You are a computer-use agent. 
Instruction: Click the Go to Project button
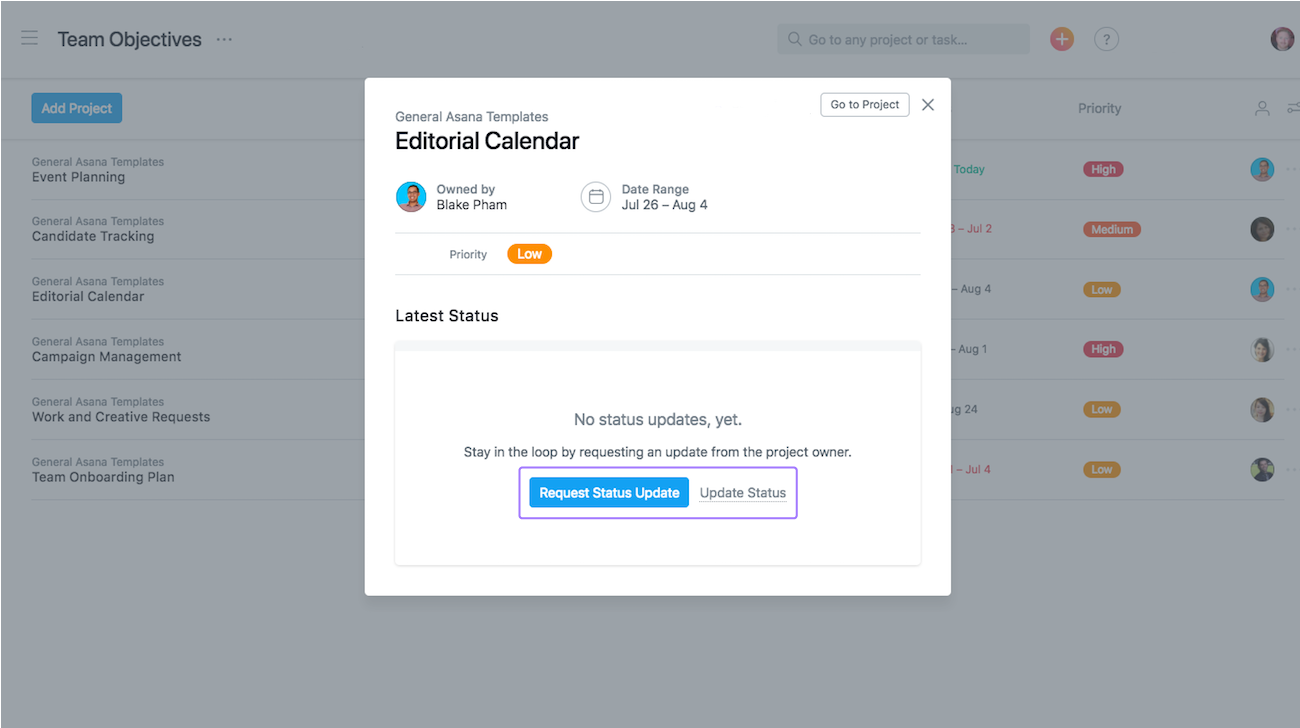tap(865, 104)
